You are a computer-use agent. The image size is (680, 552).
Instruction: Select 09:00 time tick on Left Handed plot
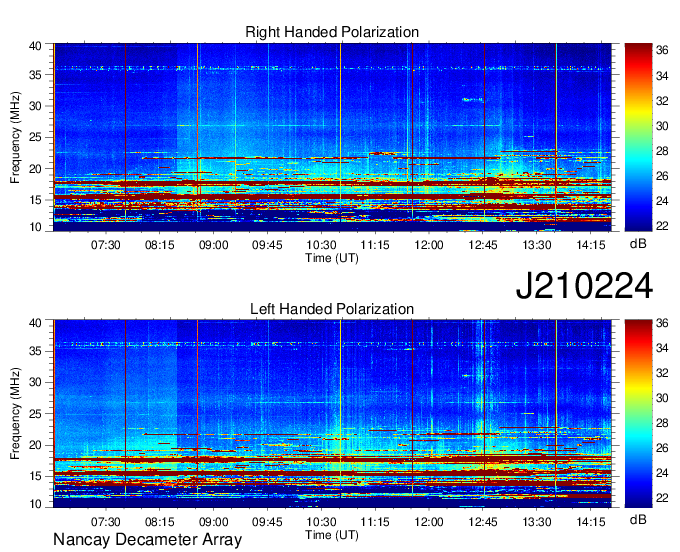[x=213, y=522]
